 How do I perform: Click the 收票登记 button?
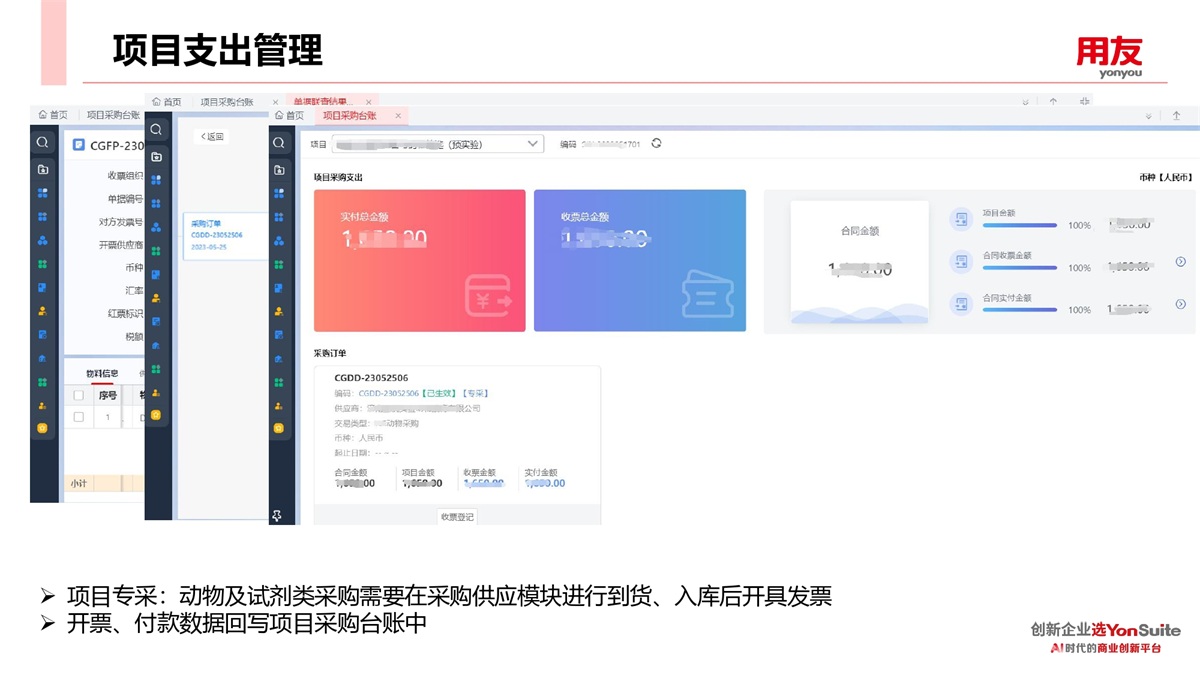click(x=457, y=517)
